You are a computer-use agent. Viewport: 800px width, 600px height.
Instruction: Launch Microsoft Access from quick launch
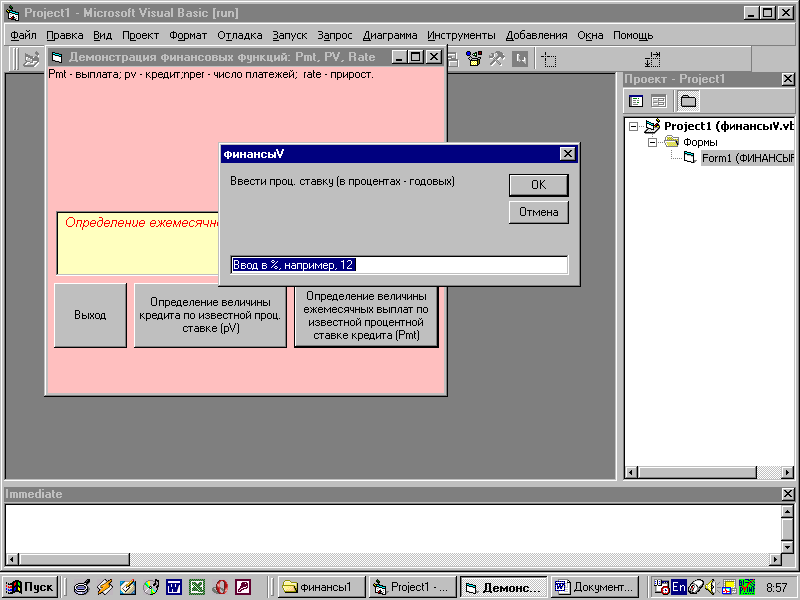pos(243,587)
